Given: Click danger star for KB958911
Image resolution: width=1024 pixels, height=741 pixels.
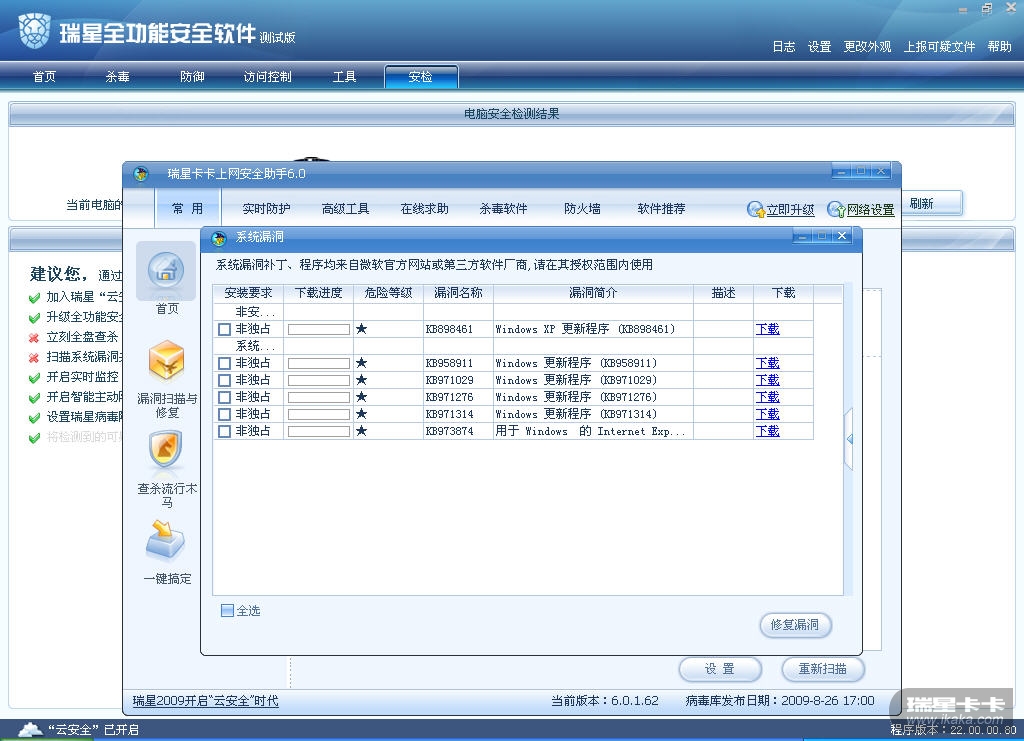Looking at the screenshot, I should (x=361, y=362).
